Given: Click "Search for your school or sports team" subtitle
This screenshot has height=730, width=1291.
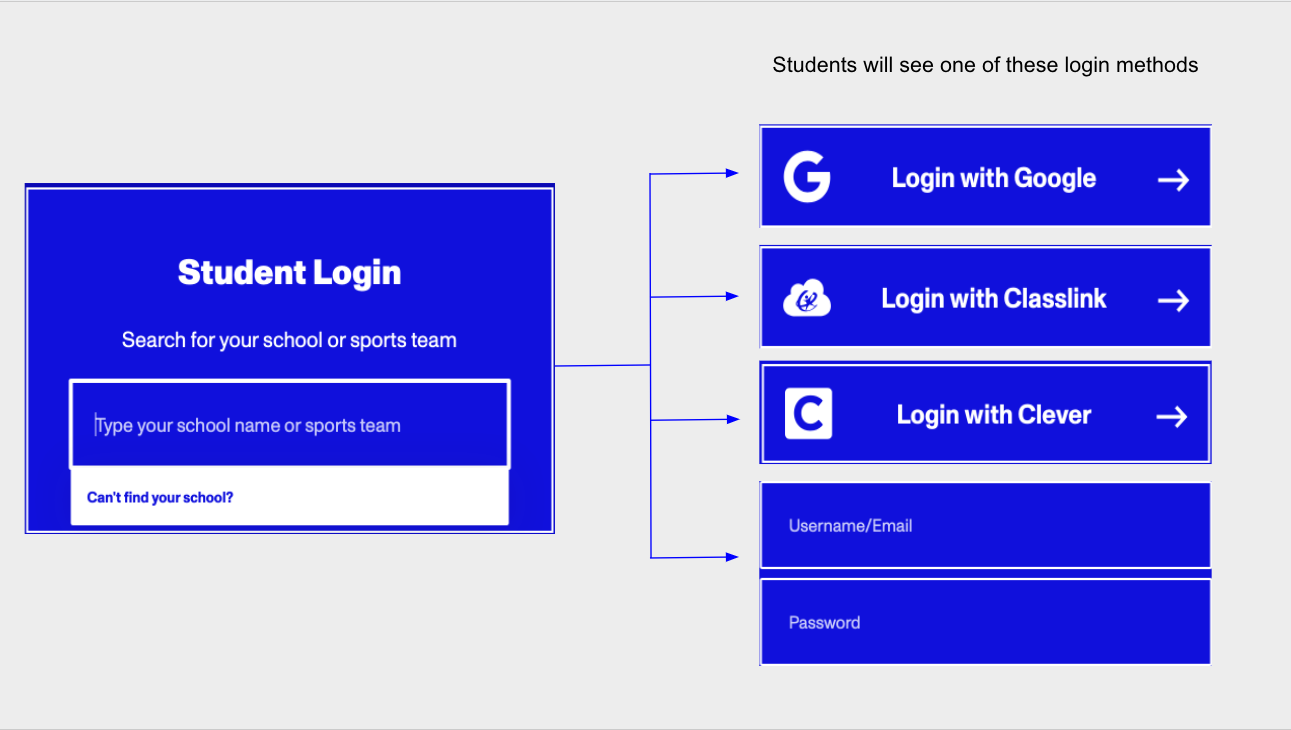Looking at the screenshot, I should [289, 340].
